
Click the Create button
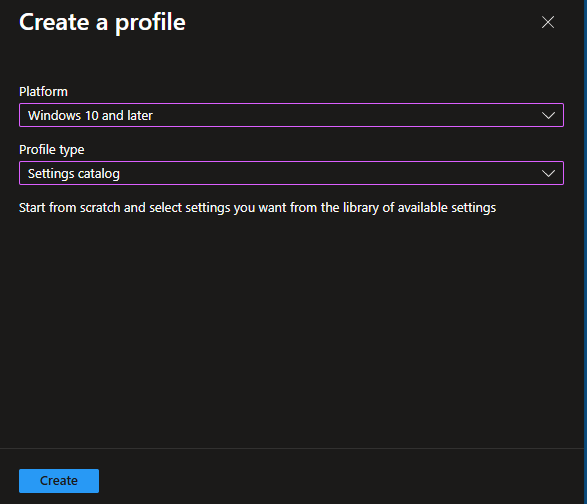pyautogui.click(x=59, y=481)
